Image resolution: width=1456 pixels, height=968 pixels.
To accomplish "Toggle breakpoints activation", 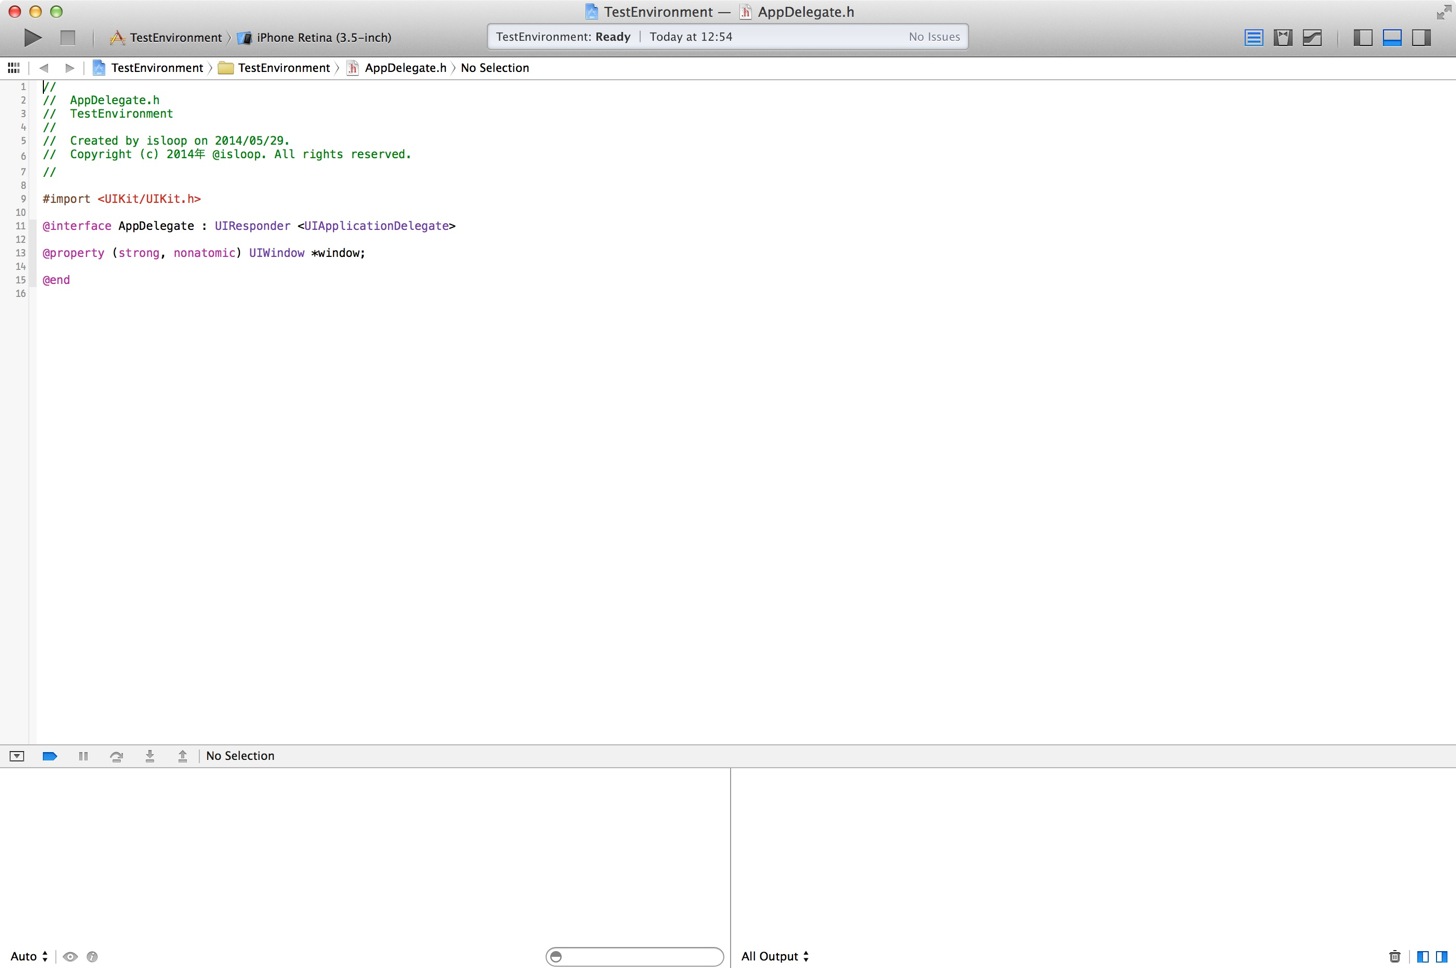I will click(x=49, y=756).
